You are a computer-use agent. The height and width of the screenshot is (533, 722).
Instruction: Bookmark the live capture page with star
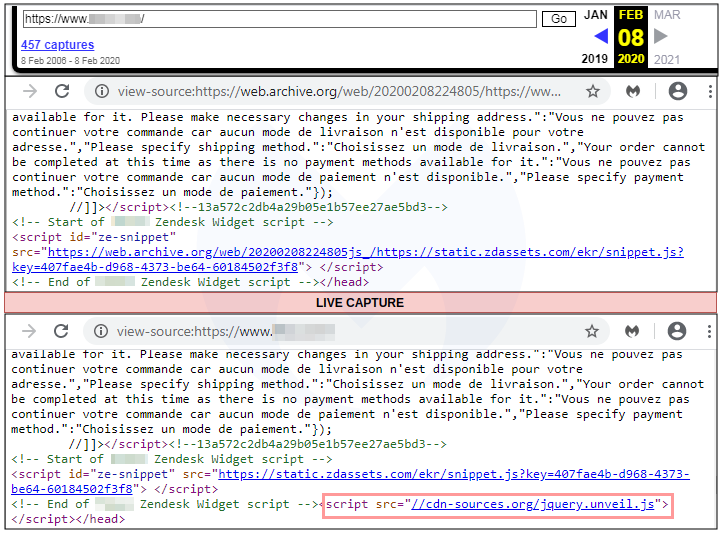593,331
